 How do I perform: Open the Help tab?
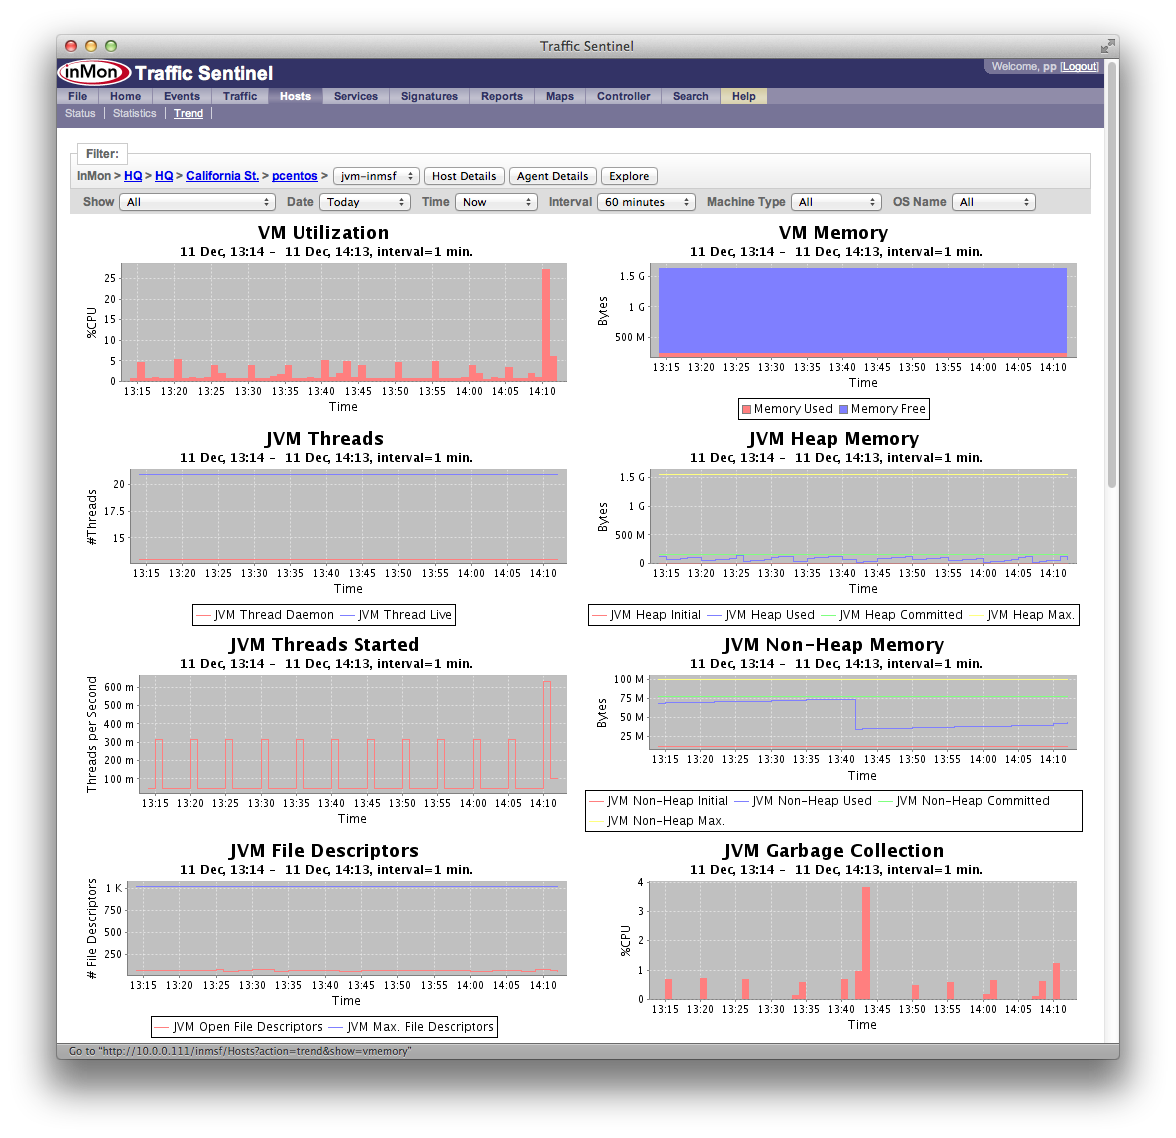click(x=744, y=96)
